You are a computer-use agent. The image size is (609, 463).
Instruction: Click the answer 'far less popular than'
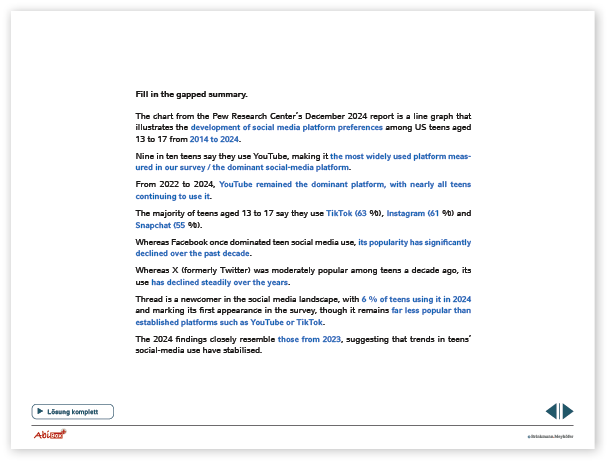(x=431, y=310)
